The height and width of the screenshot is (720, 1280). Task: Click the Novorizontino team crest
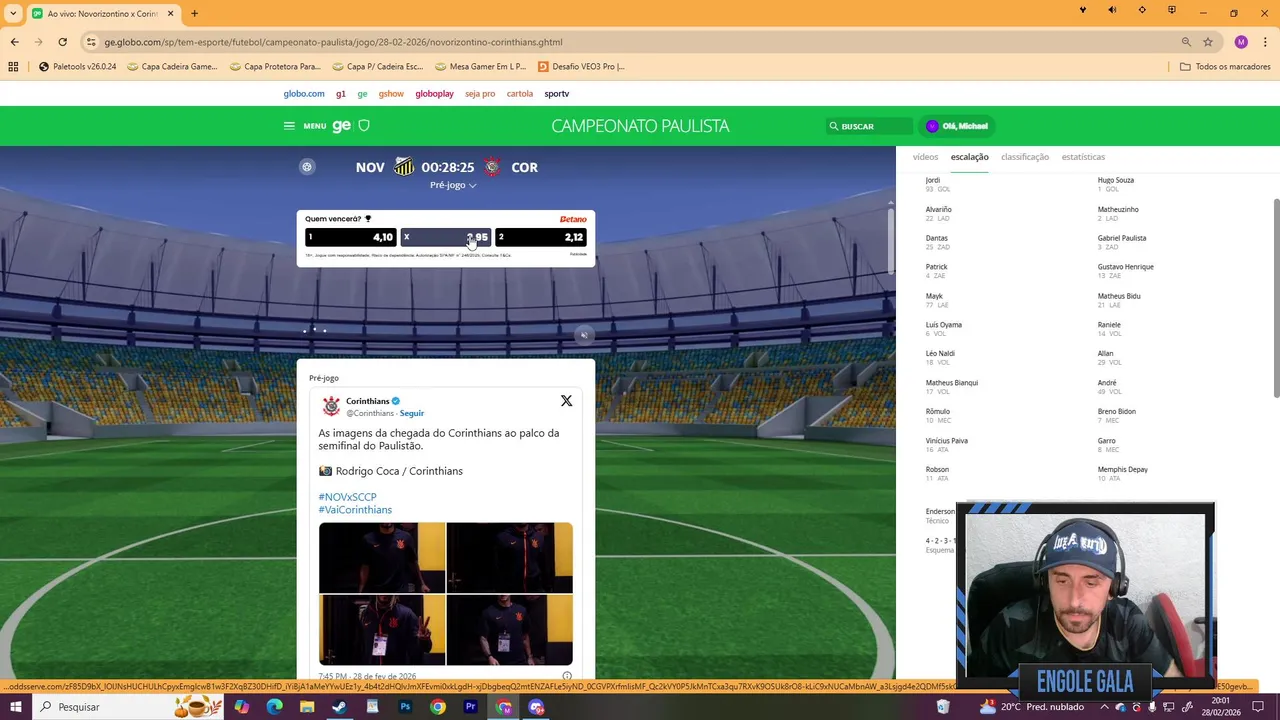click(403, 167)
